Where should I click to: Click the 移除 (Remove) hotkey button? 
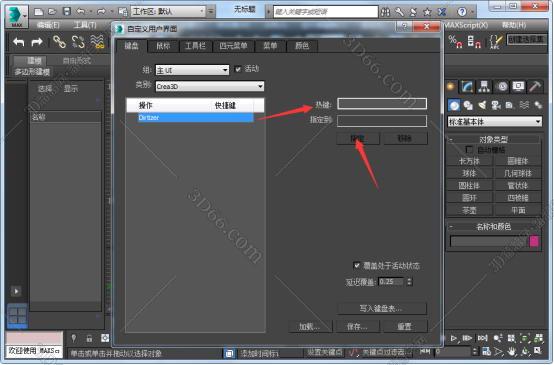point(405,138)
